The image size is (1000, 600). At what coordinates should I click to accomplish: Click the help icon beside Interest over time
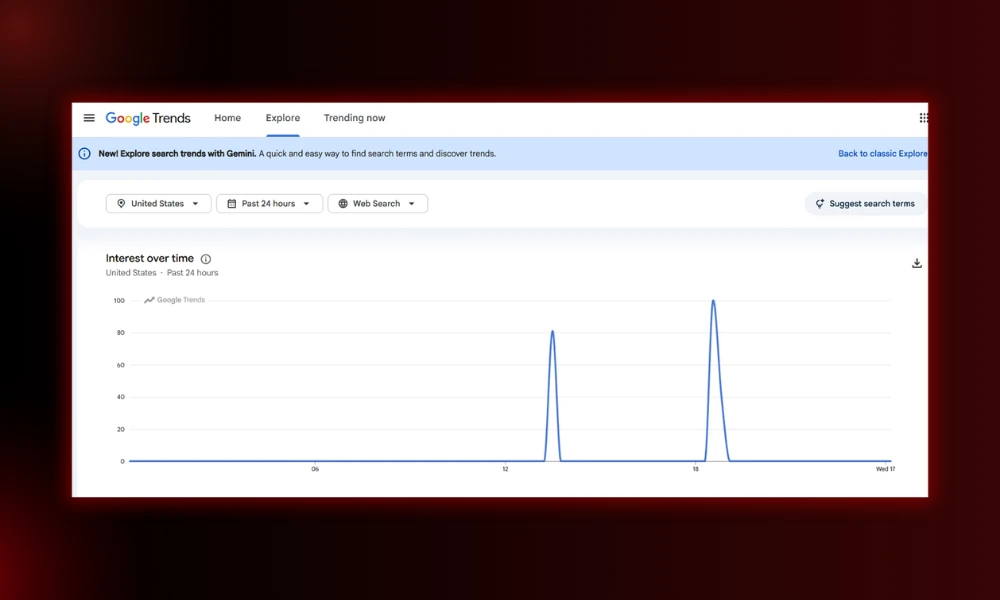pyautogui.click(x=206, y=259)
